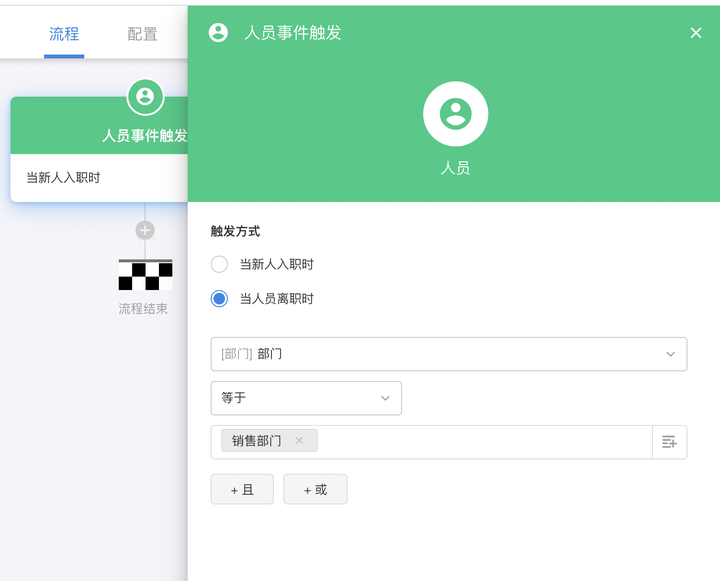720x581 pixels.
Task: Select 当新人入职时 radio option
Action: (x=219, y=264)
